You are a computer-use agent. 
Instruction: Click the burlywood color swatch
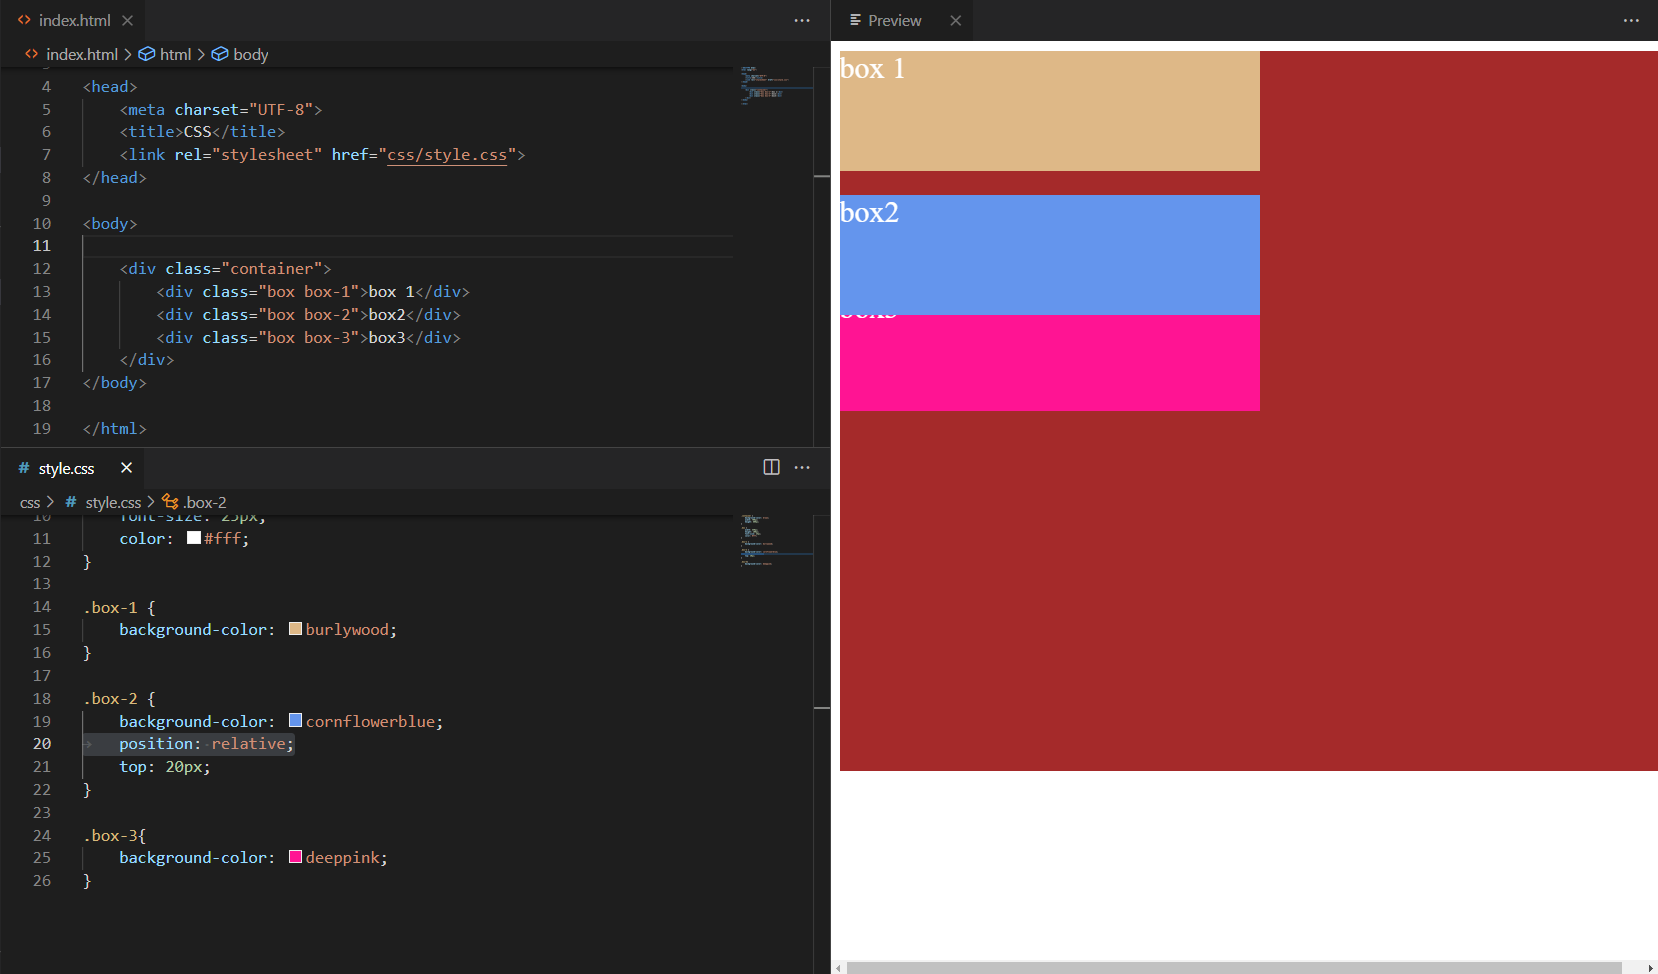(x=295, y=629)
